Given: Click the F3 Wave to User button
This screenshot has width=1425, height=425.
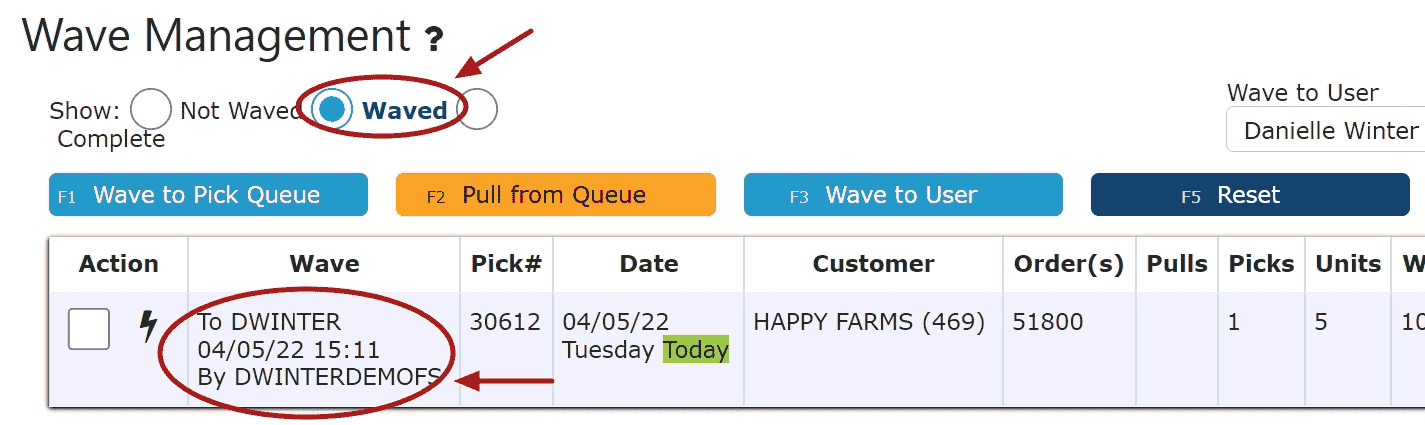Looking at the screenshot, I should [x=903, y=195].
